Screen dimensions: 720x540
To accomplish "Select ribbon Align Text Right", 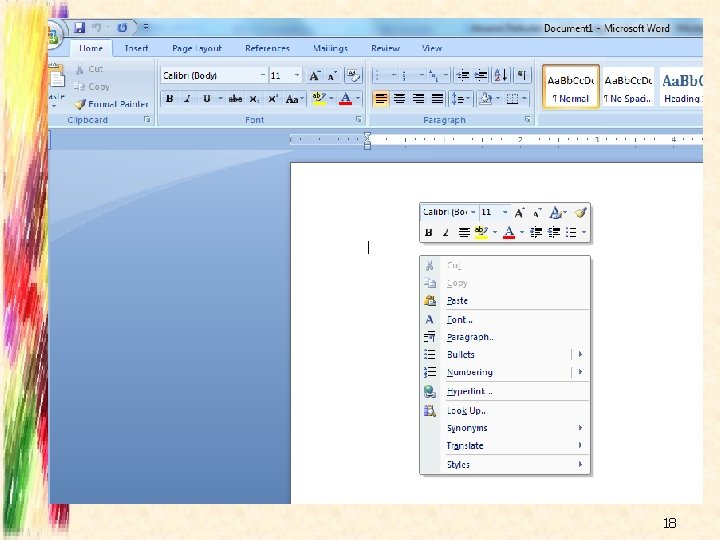I will [418, 99].
